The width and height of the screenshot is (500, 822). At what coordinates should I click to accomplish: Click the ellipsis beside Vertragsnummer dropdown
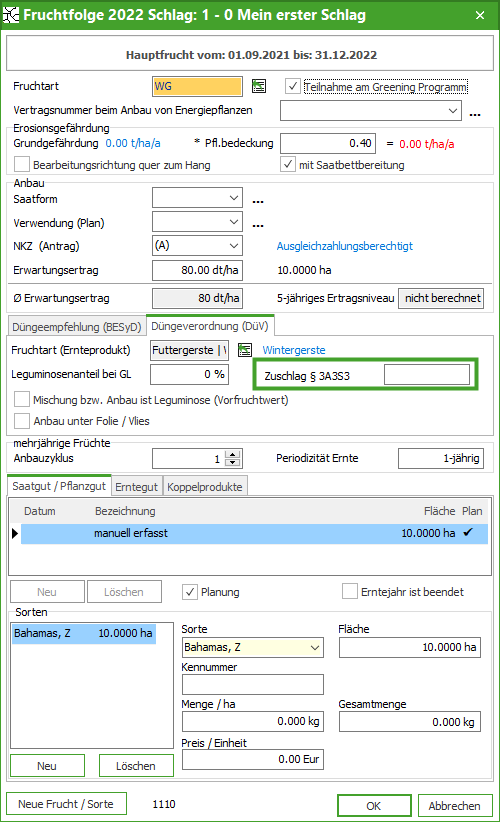click(475, 115)
